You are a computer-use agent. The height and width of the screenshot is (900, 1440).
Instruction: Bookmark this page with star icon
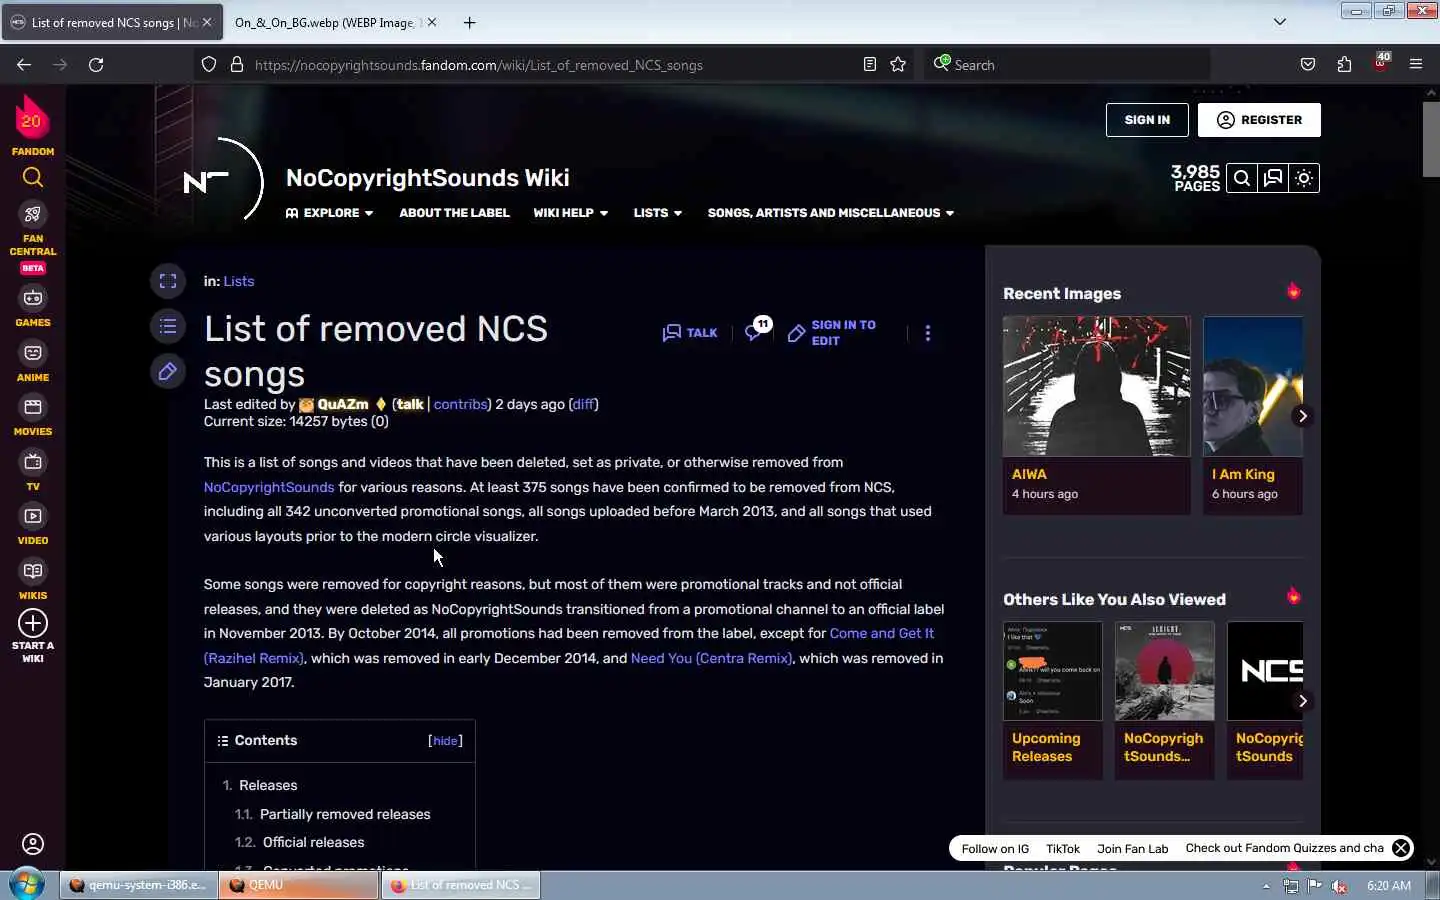pyautogui.click(x=898, y=64)
